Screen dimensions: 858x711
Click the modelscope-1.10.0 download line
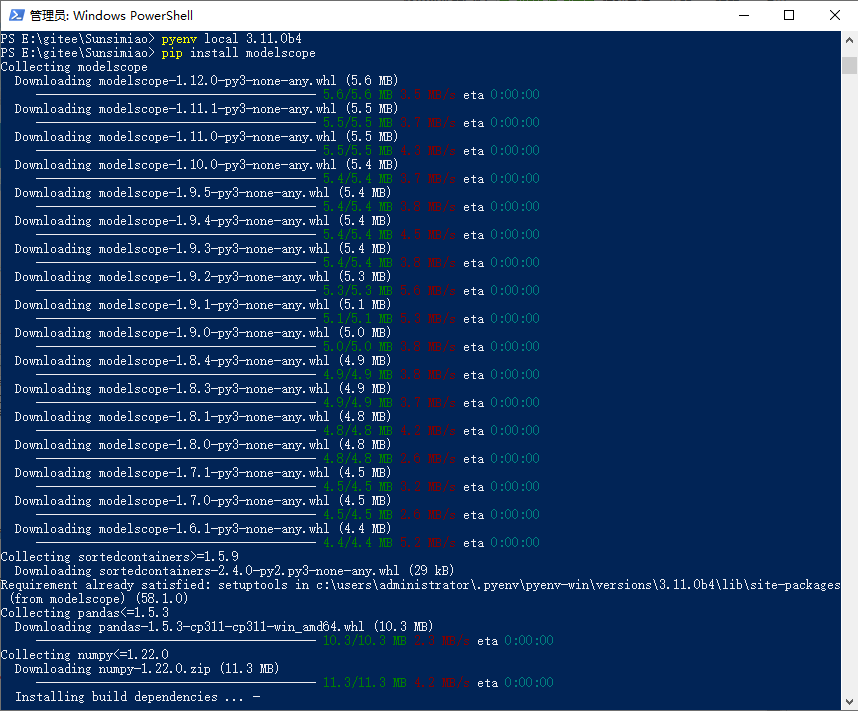206,165
